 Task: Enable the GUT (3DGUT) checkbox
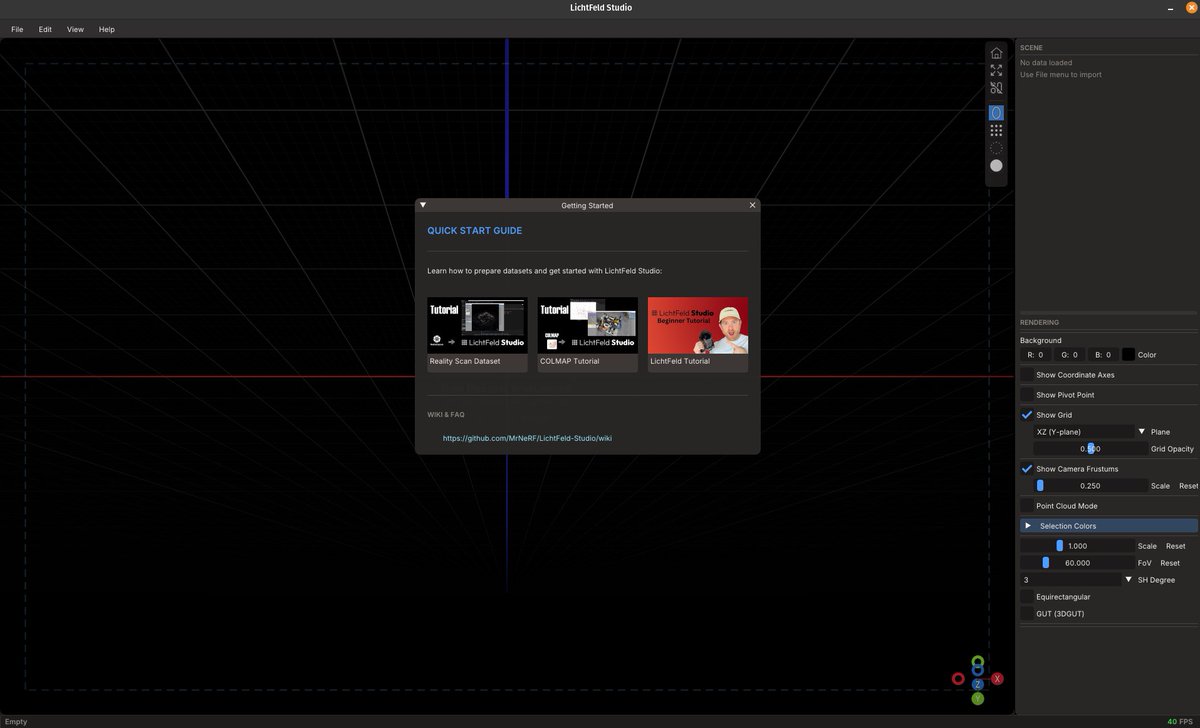coord(1027,614)
